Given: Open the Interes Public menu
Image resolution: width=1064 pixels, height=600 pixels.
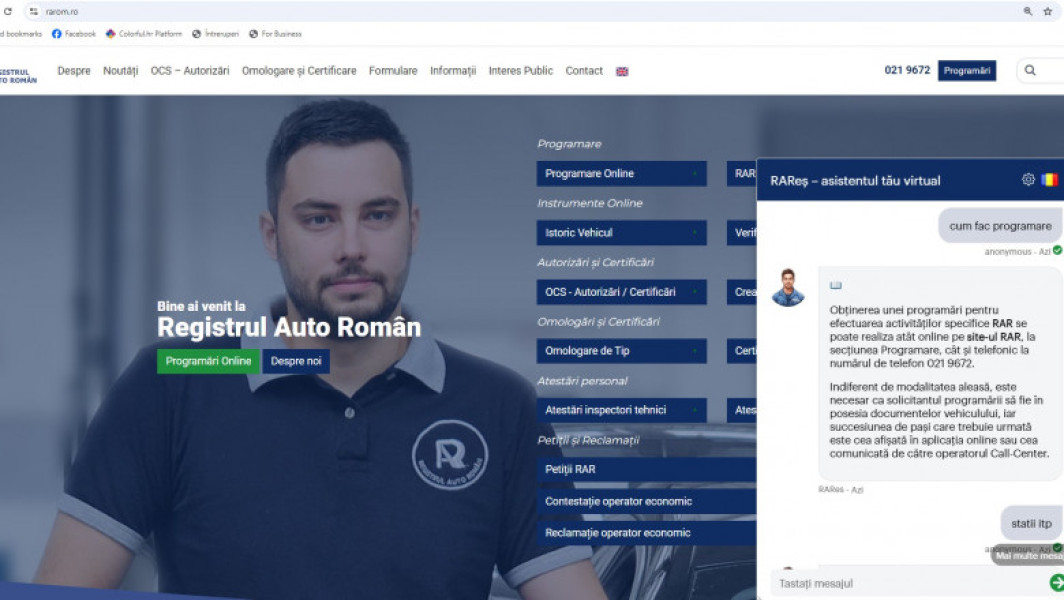Looking at the screenshot, I should click(x=520, y=71).
